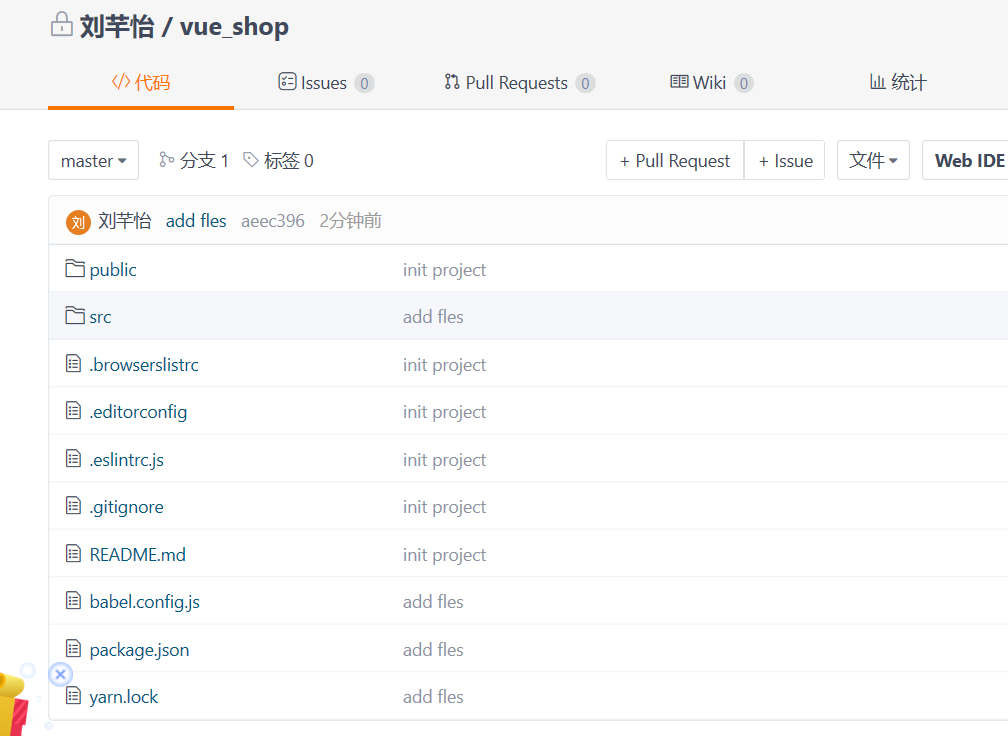Open init project commit for .eslintrc.js
Screen dimensions: 1008x736
444,460
